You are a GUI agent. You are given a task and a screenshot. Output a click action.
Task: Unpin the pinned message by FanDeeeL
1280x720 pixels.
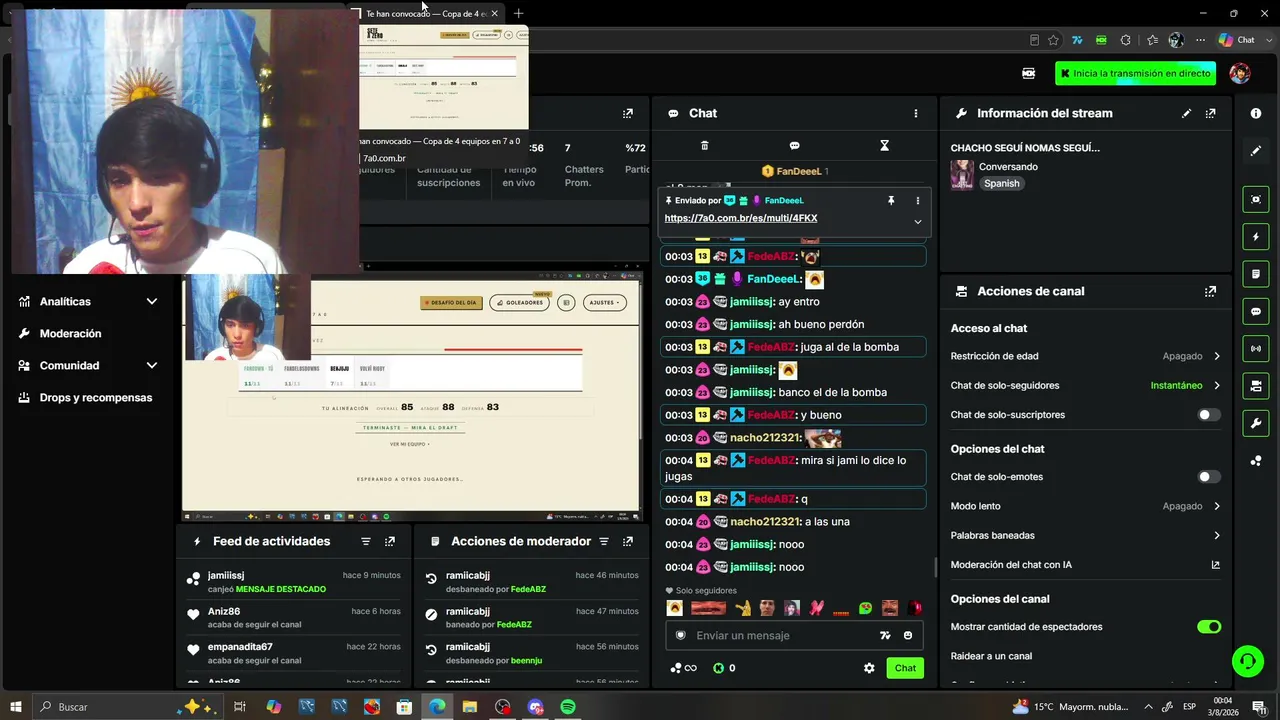click(x=891, y=200)
